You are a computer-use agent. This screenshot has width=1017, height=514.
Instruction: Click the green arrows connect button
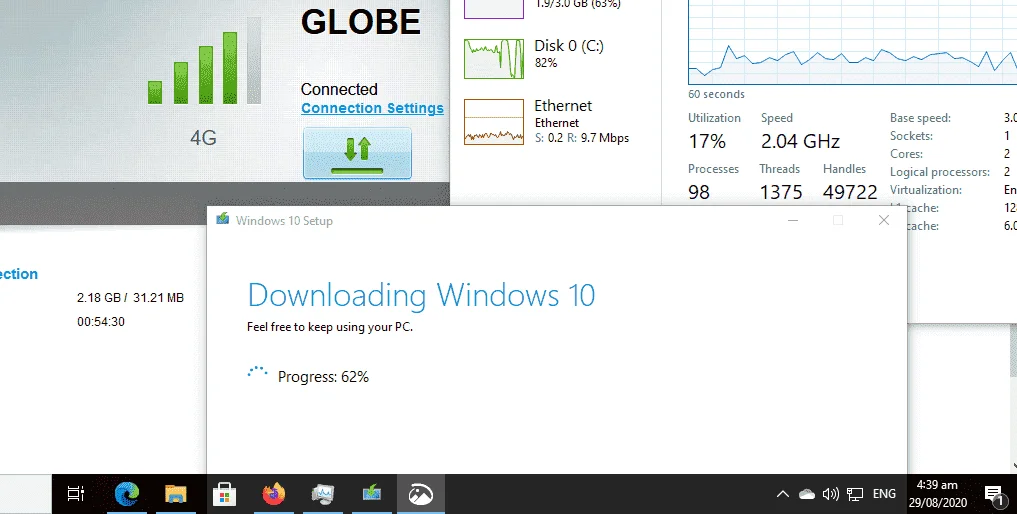pos(357,153)
